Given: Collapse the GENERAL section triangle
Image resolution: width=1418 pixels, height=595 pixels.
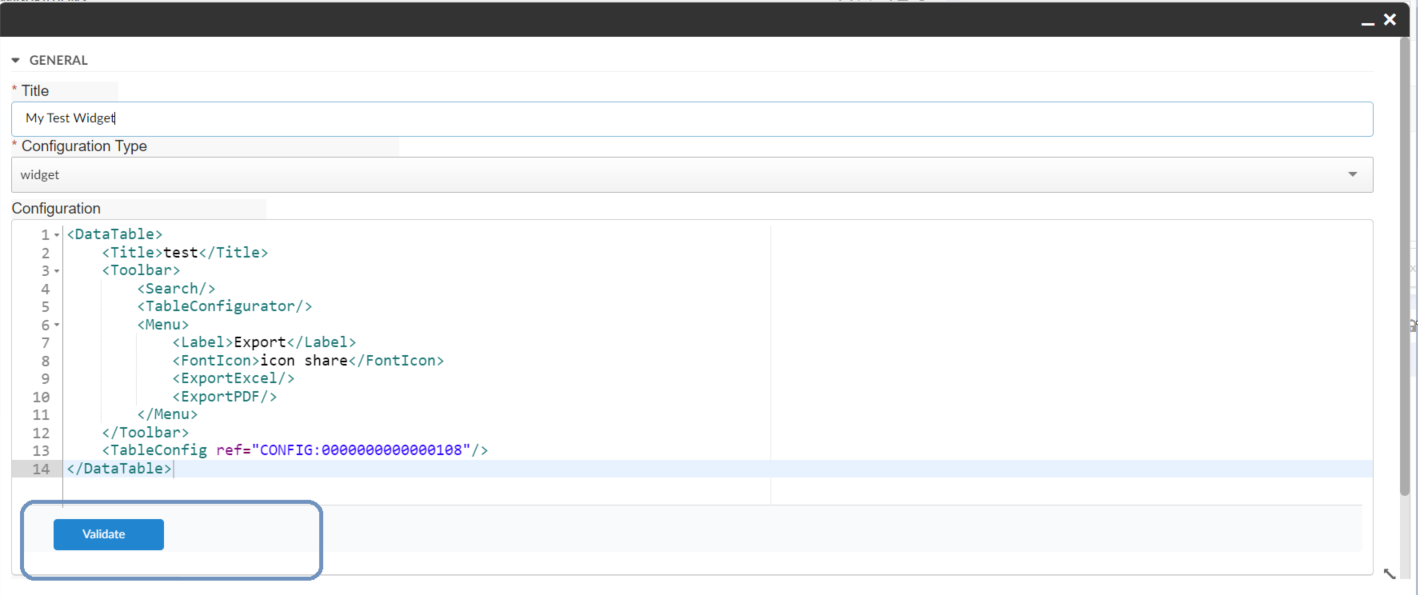Looking at the screenshot, I should [16, 61].
